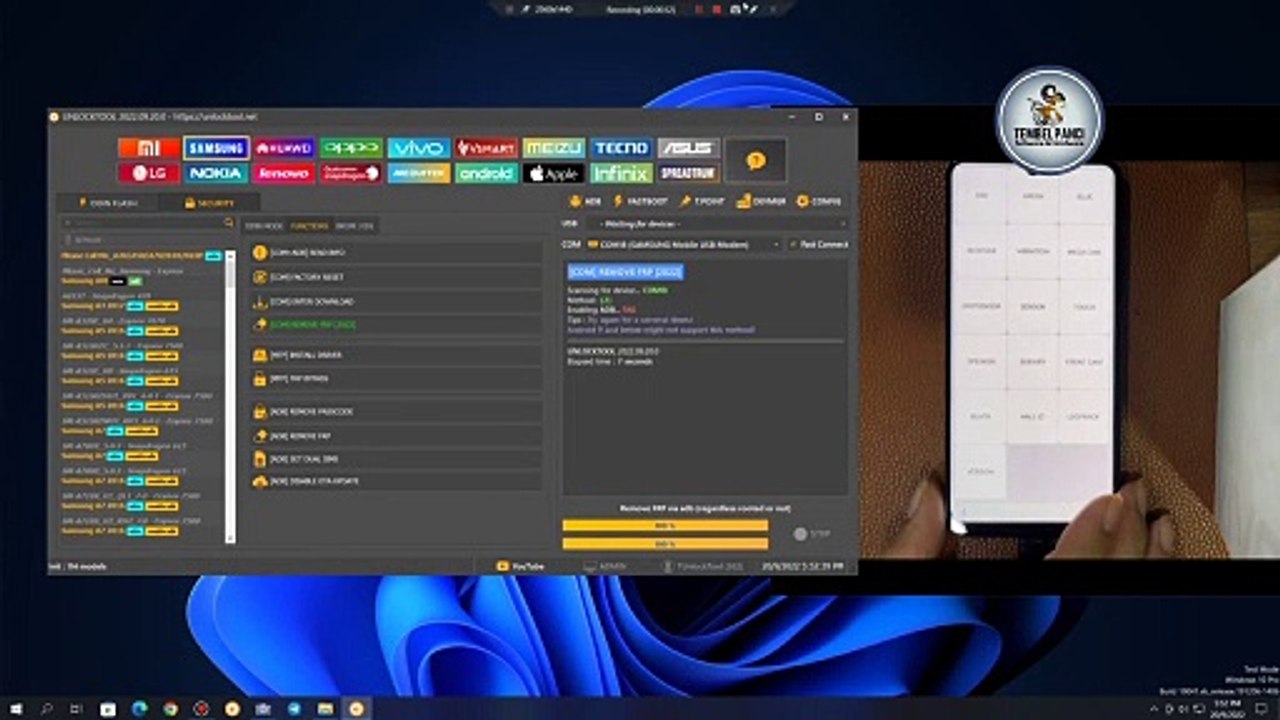
Task: Run [COM] REMOVE FRP [2022] function
Action: [396, 325]
